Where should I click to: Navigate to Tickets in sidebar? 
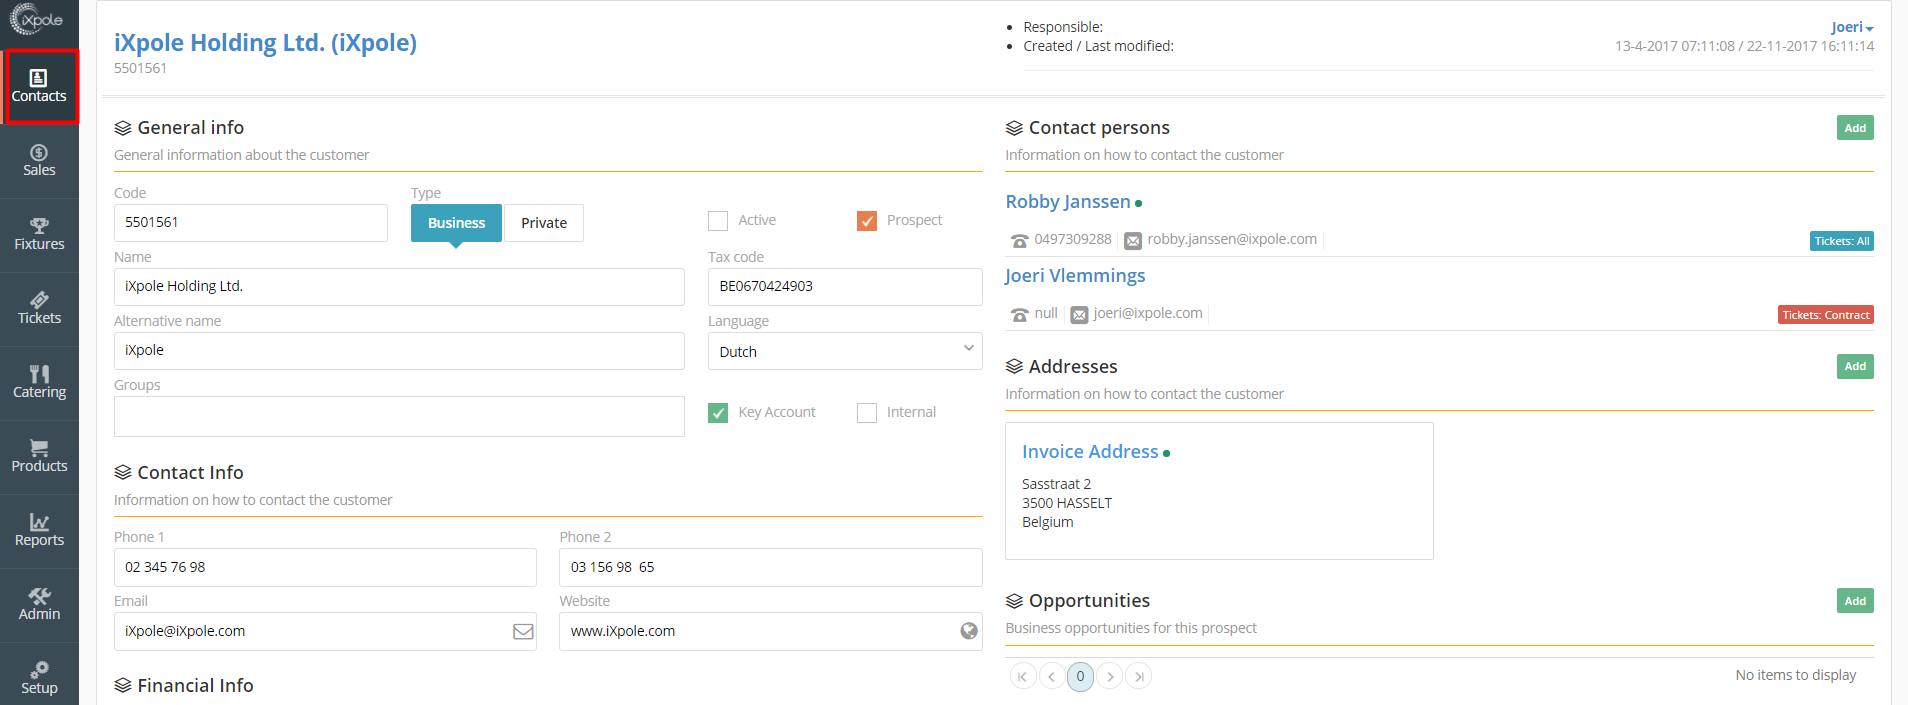pos(39,309)
